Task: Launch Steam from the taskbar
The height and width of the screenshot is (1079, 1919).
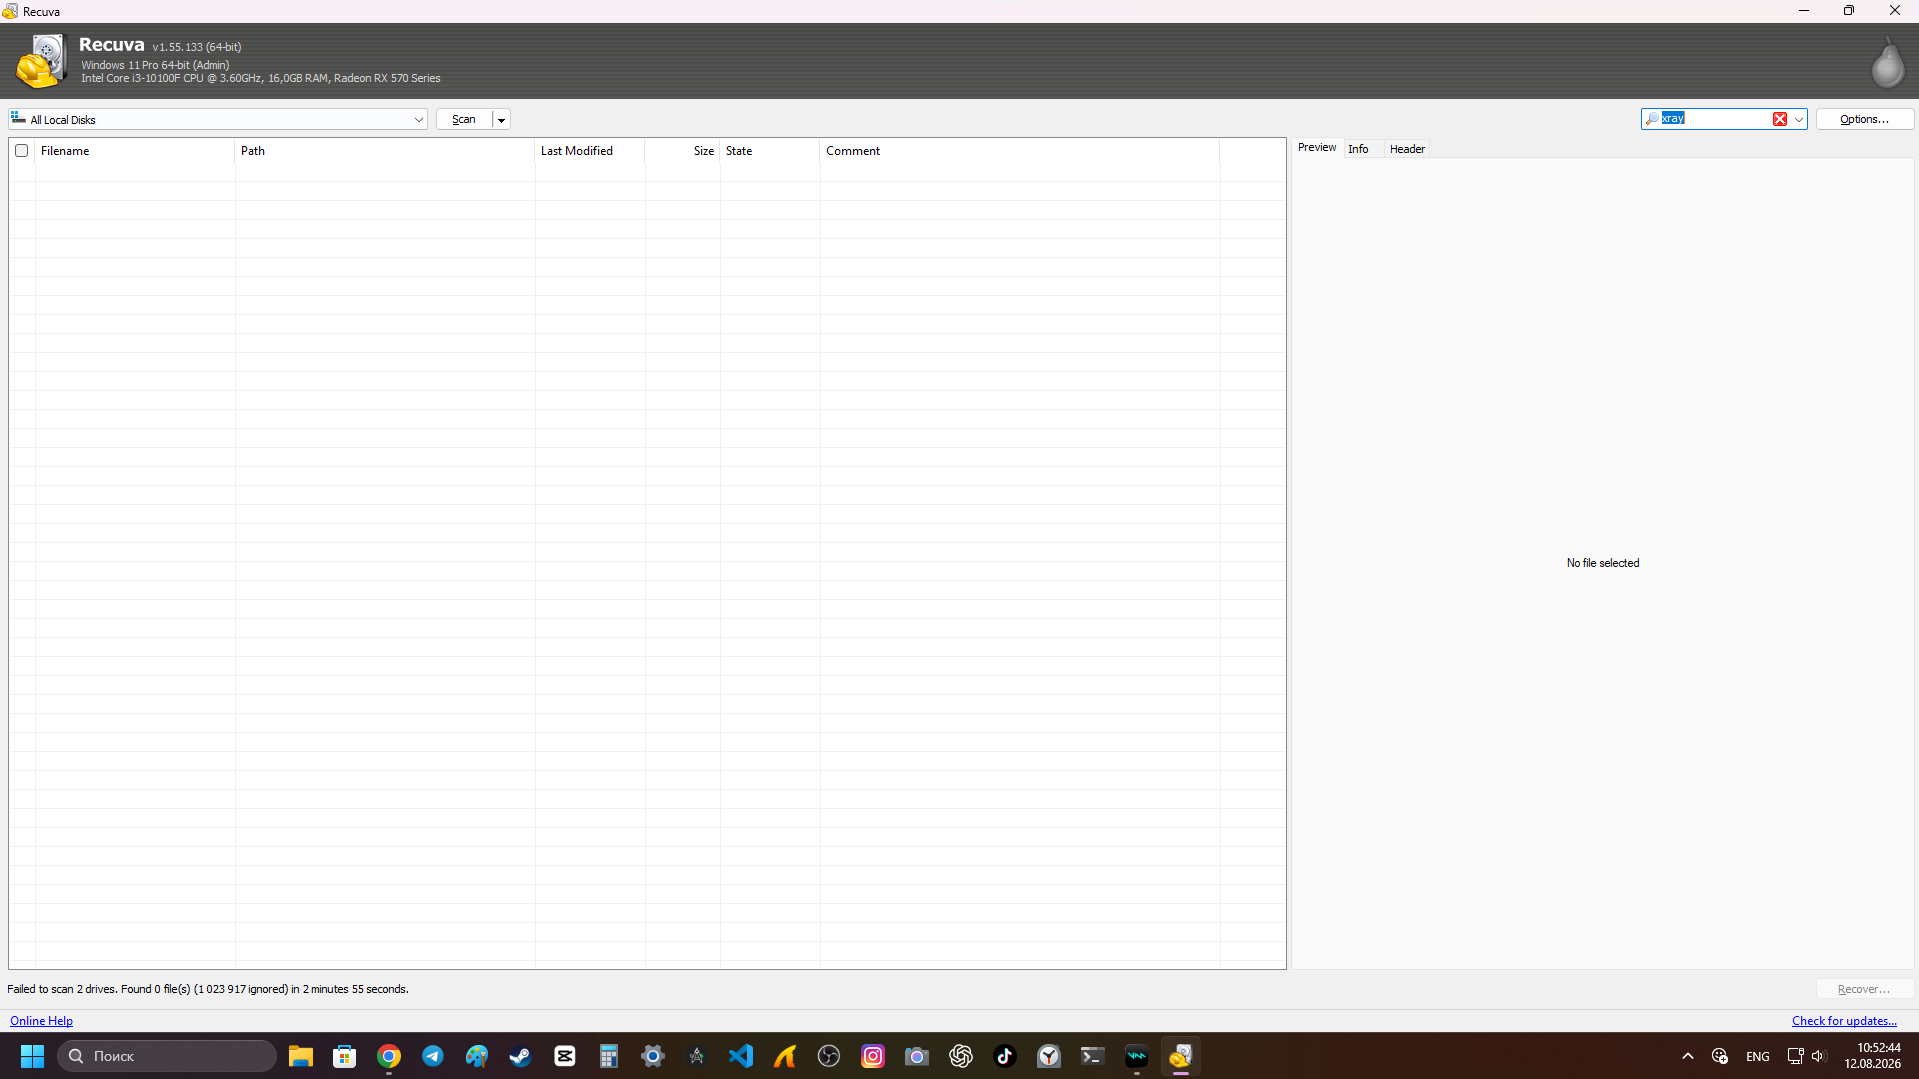Action: point(521,1056)
